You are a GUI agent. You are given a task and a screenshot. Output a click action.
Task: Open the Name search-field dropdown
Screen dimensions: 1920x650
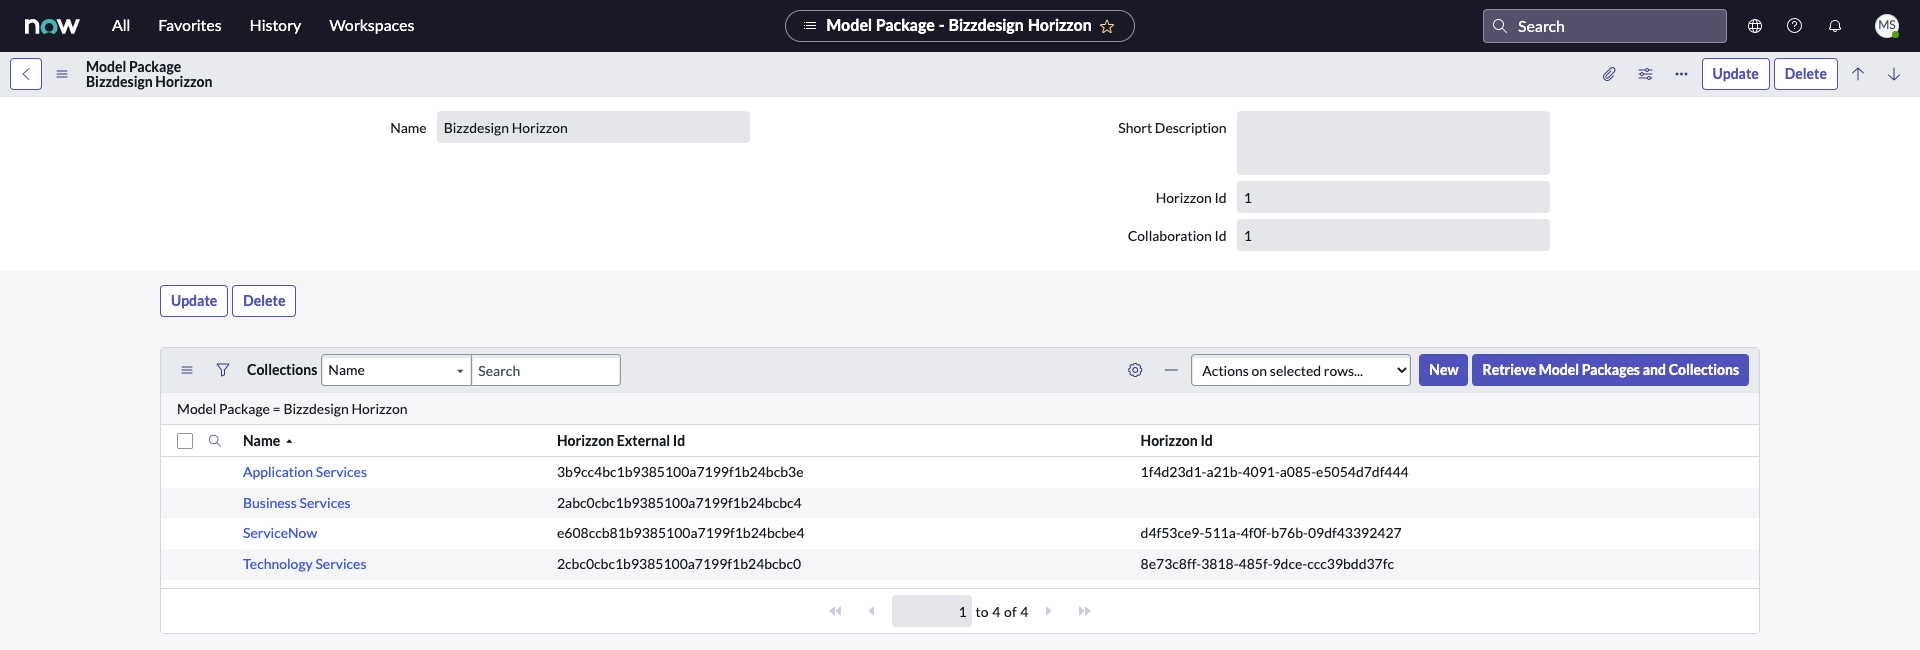click(x=396, y=370)
